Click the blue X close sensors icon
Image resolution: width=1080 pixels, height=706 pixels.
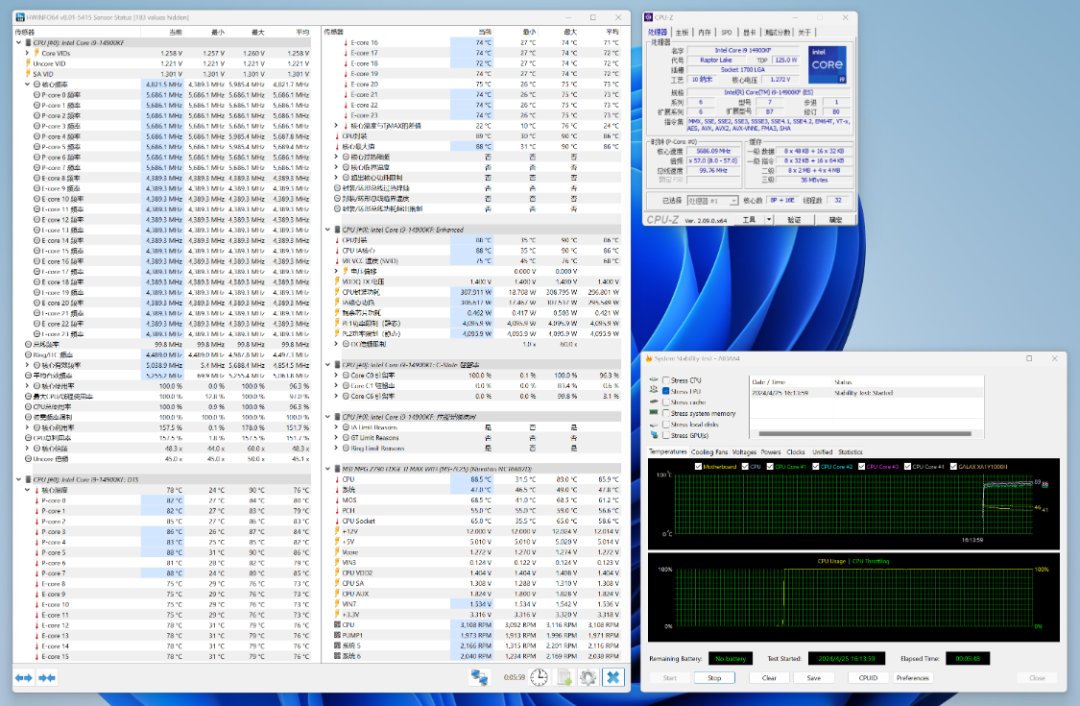[612, 677]
